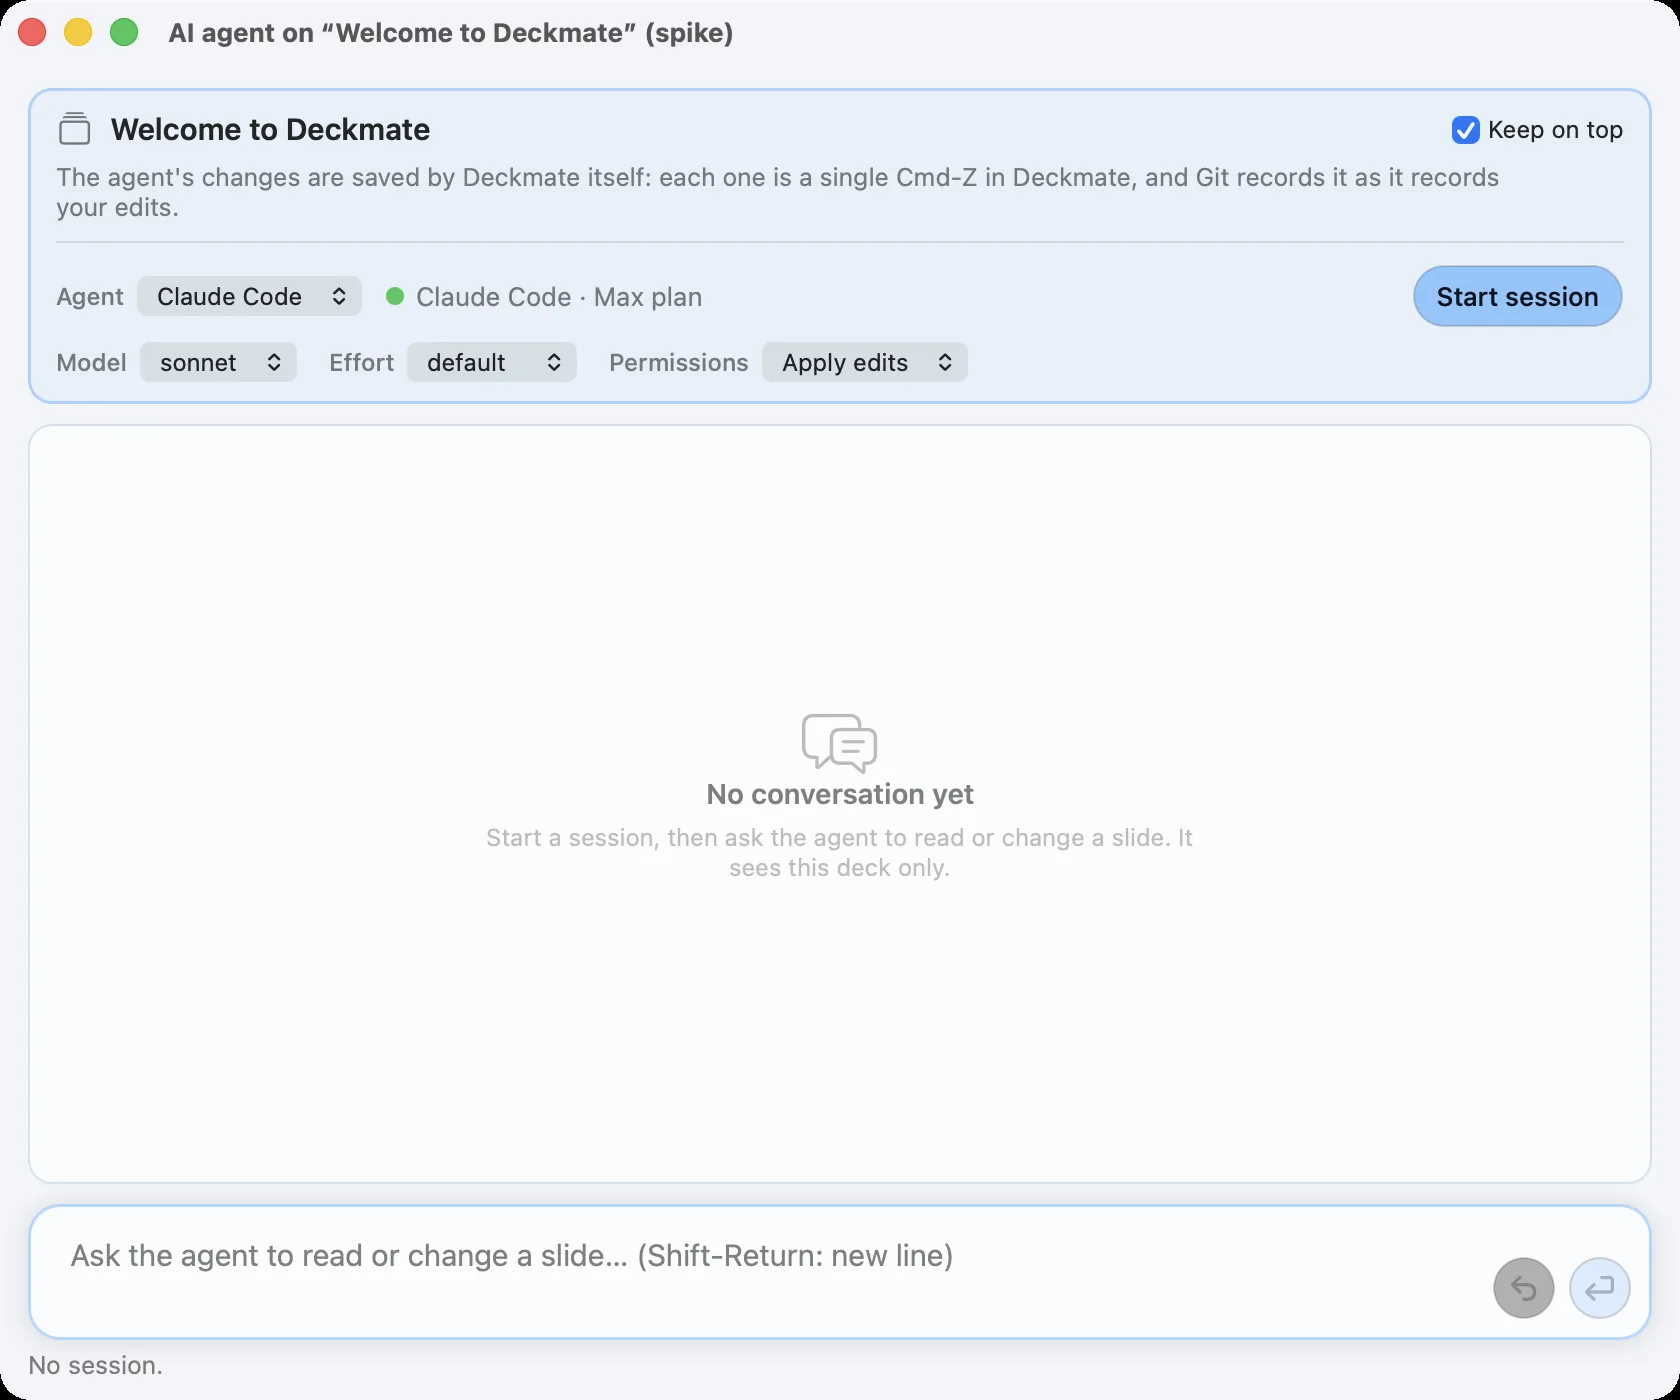Click the Claude Code · Max plan status text
The height and width of the screenshot is (1400, 1680).
pos(559,297)
